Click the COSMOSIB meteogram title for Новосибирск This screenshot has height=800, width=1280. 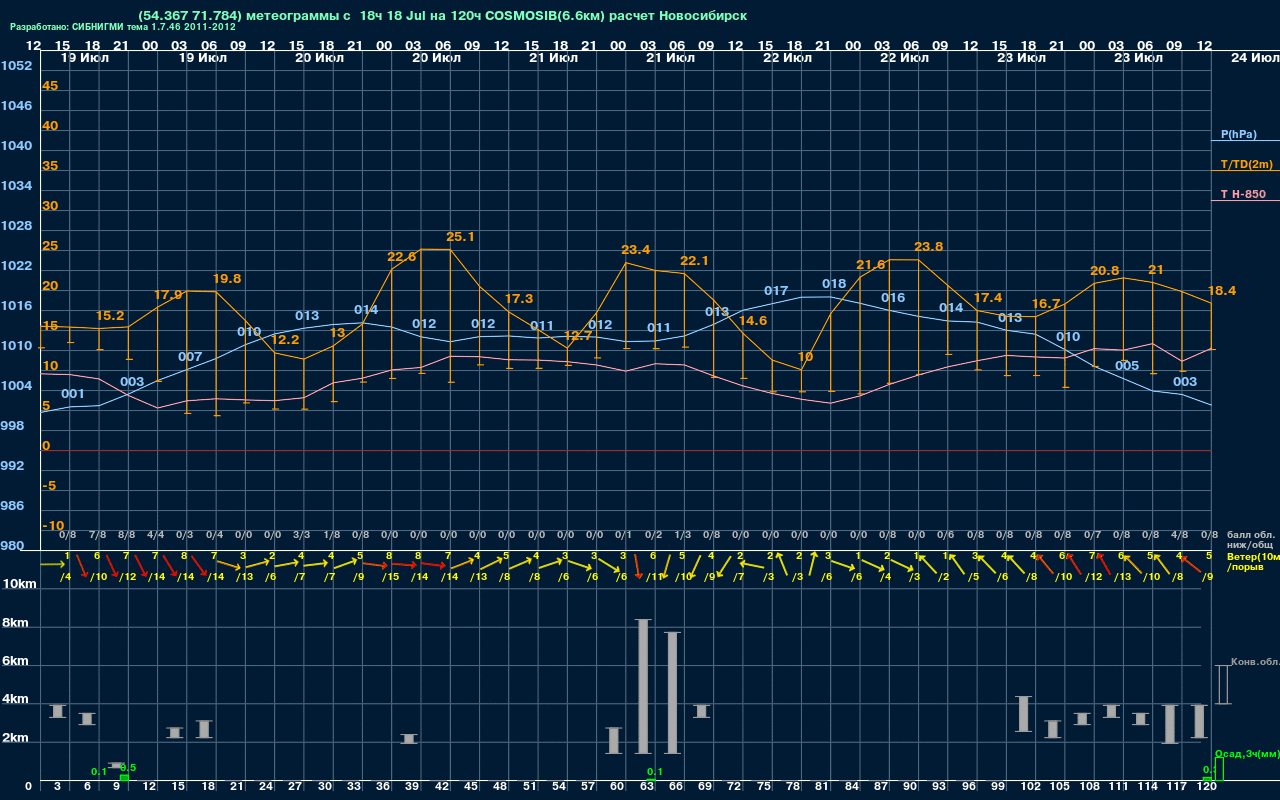click(x=443, y=16)
